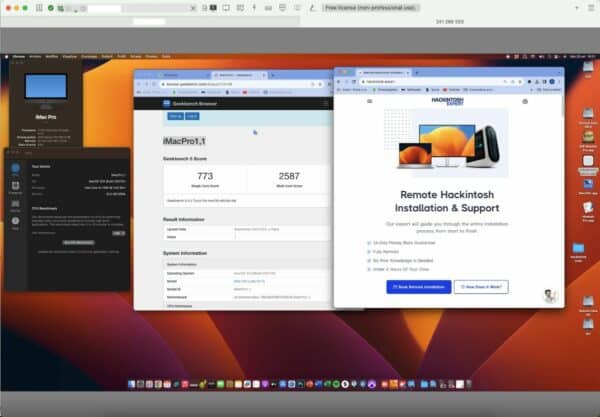Viewport: 600px width, 417px height.
Task: Open dropdown above Run button in Geekbench app
Action: click(119, 233)
